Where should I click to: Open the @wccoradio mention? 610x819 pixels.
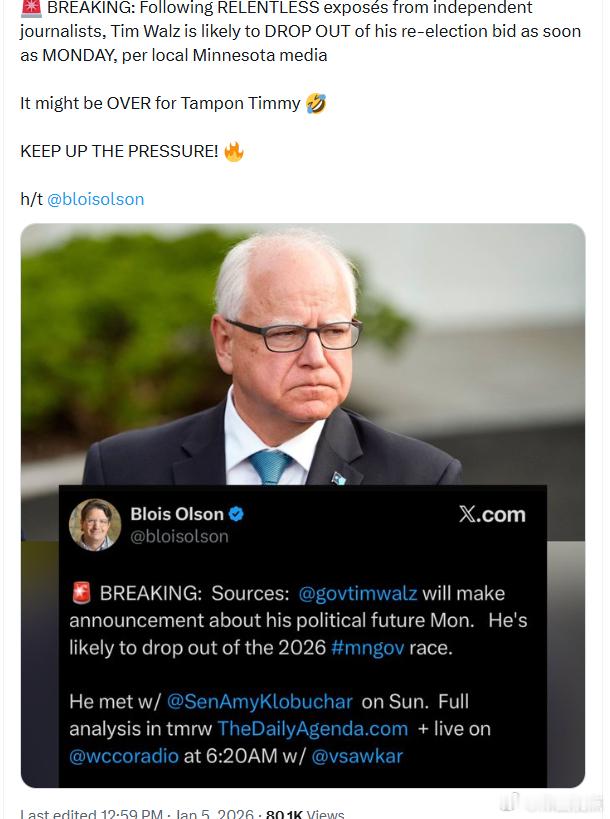(x=123, y=755)
